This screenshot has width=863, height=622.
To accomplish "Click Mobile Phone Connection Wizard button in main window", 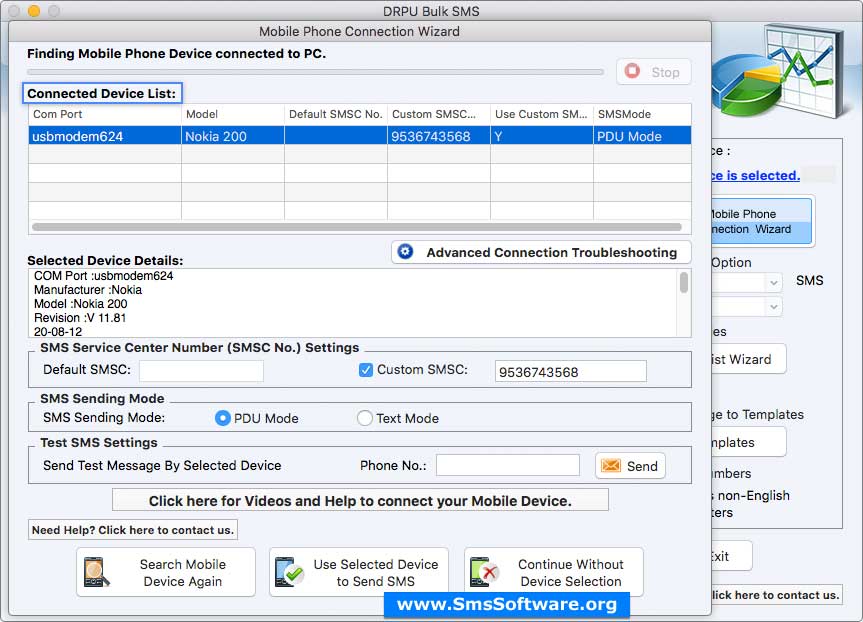I will click(762, 221).
